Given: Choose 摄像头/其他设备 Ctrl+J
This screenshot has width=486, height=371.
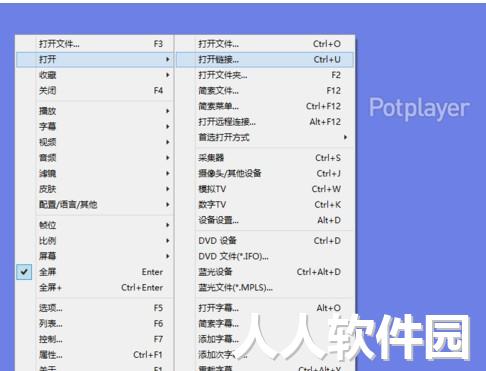Looking at the screenshot, I should pos(264,173).
